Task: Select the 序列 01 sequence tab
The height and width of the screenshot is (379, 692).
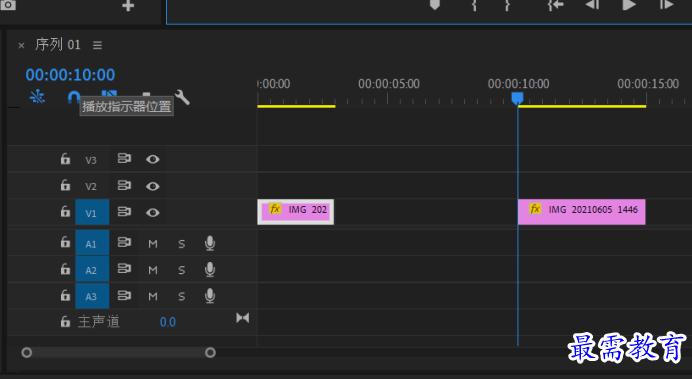Action: click(58, 45)
